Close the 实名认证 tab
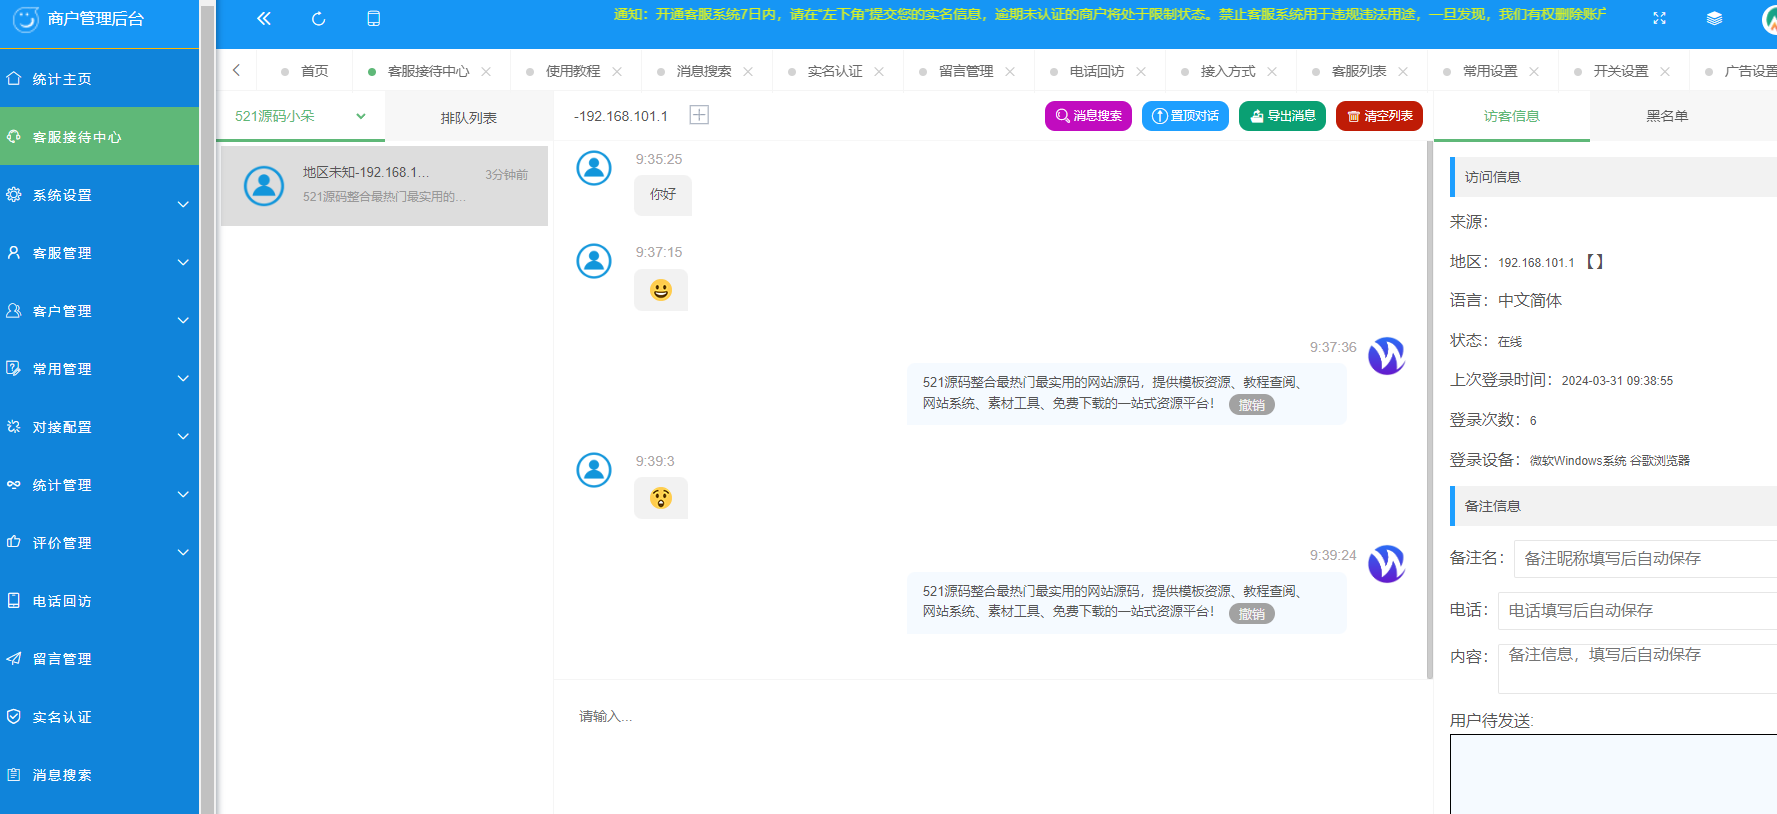The image size is (1777, 814). (x=879, y=71)
